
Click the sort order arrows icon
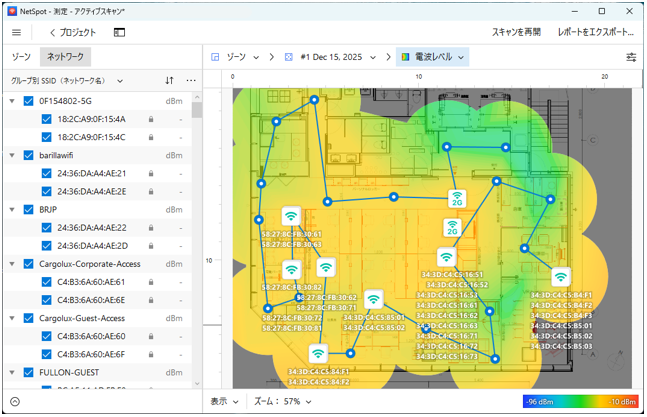click(x=169, y=80)
